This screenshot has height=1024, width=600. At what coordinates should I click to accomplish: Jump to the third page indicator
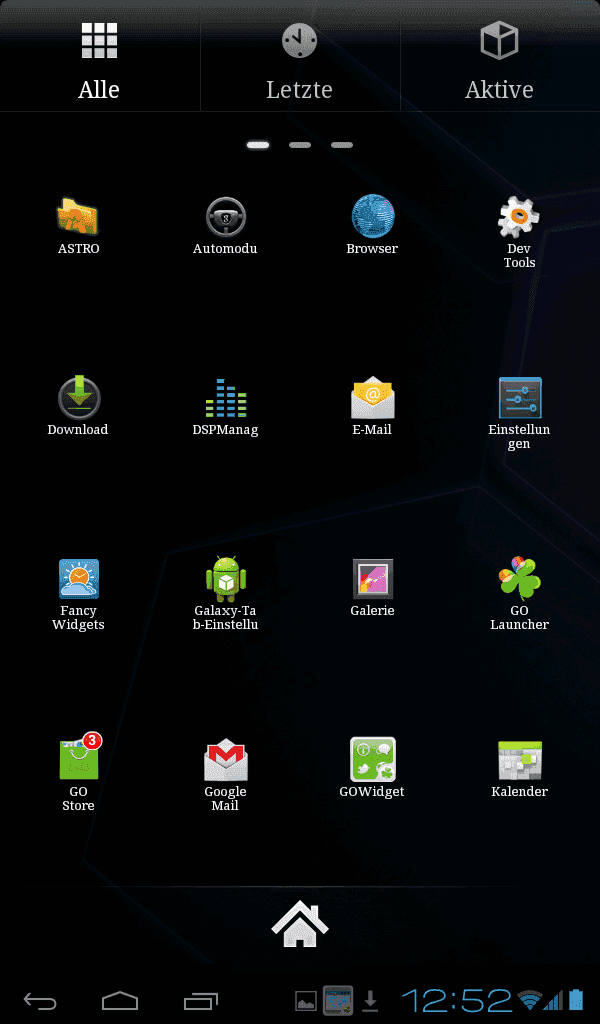click(x=342, y=145)
